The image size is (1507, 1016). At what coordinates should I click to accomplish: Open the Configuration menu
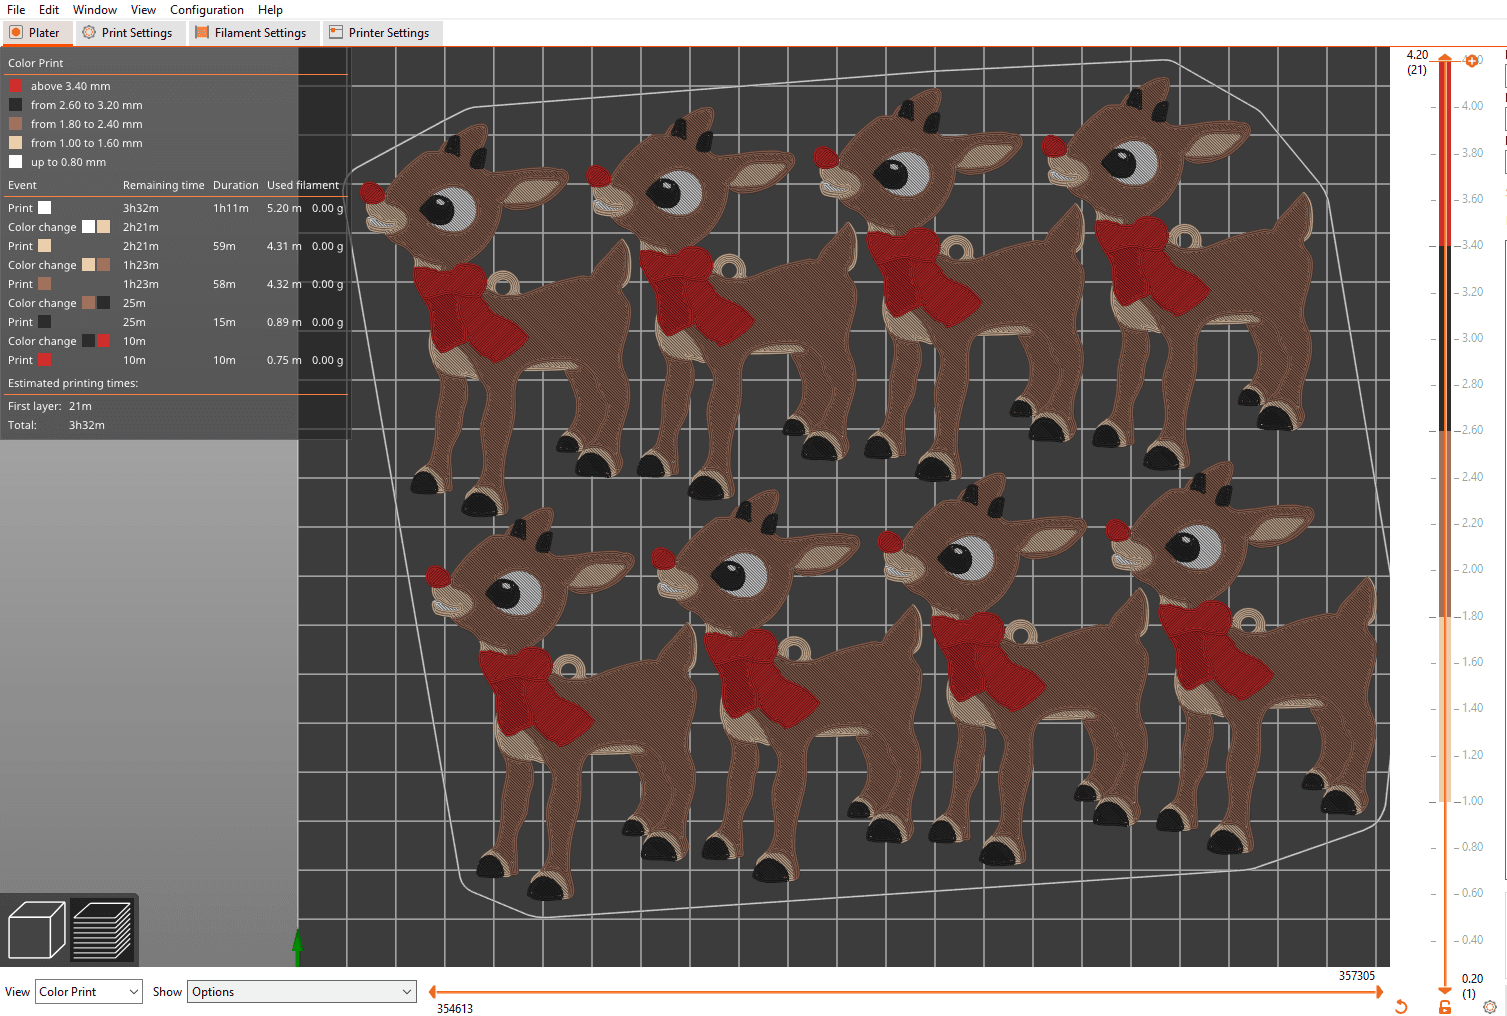pyautogui.click(x=207, y=9)
